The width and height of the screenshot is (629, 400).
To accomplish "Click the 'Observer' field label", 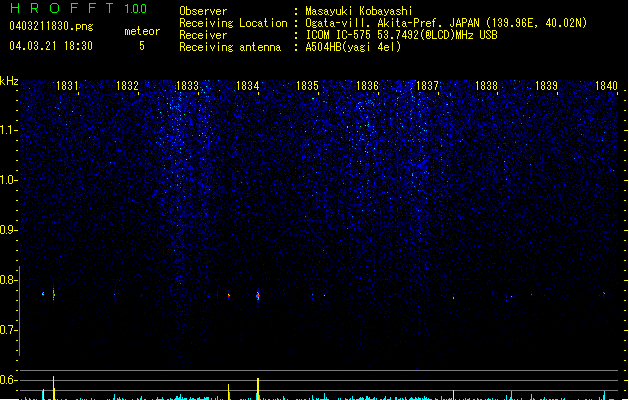I will coord(203,11).
